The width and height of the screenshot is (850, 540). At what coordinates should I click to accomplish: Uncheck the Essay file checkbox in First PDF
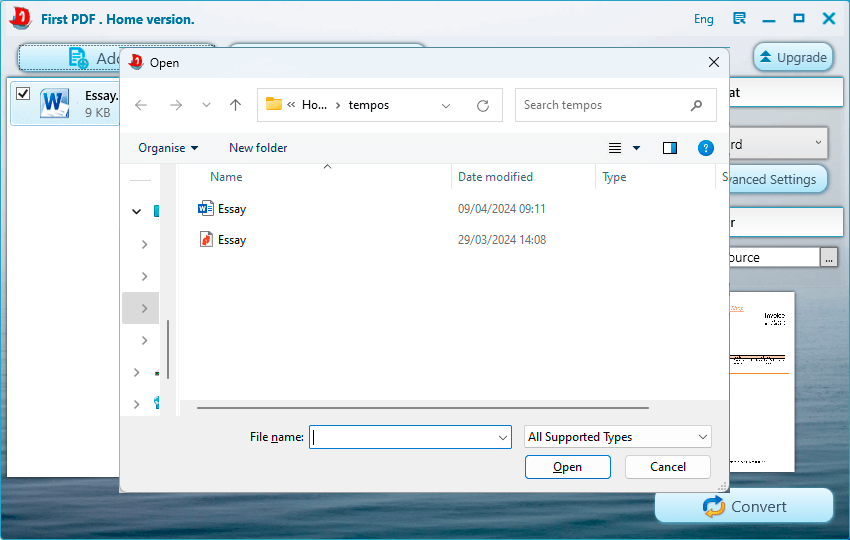23,93
